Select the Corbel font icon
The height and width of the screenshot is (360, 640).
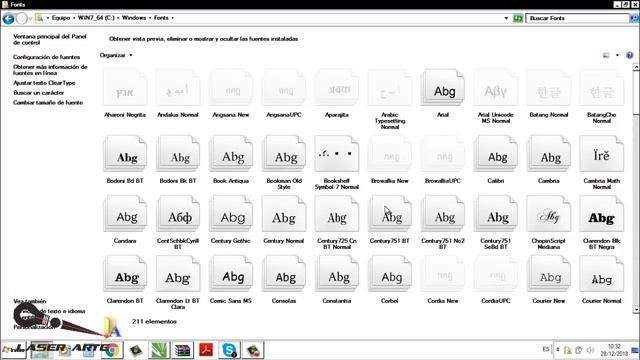pos(390,273)
